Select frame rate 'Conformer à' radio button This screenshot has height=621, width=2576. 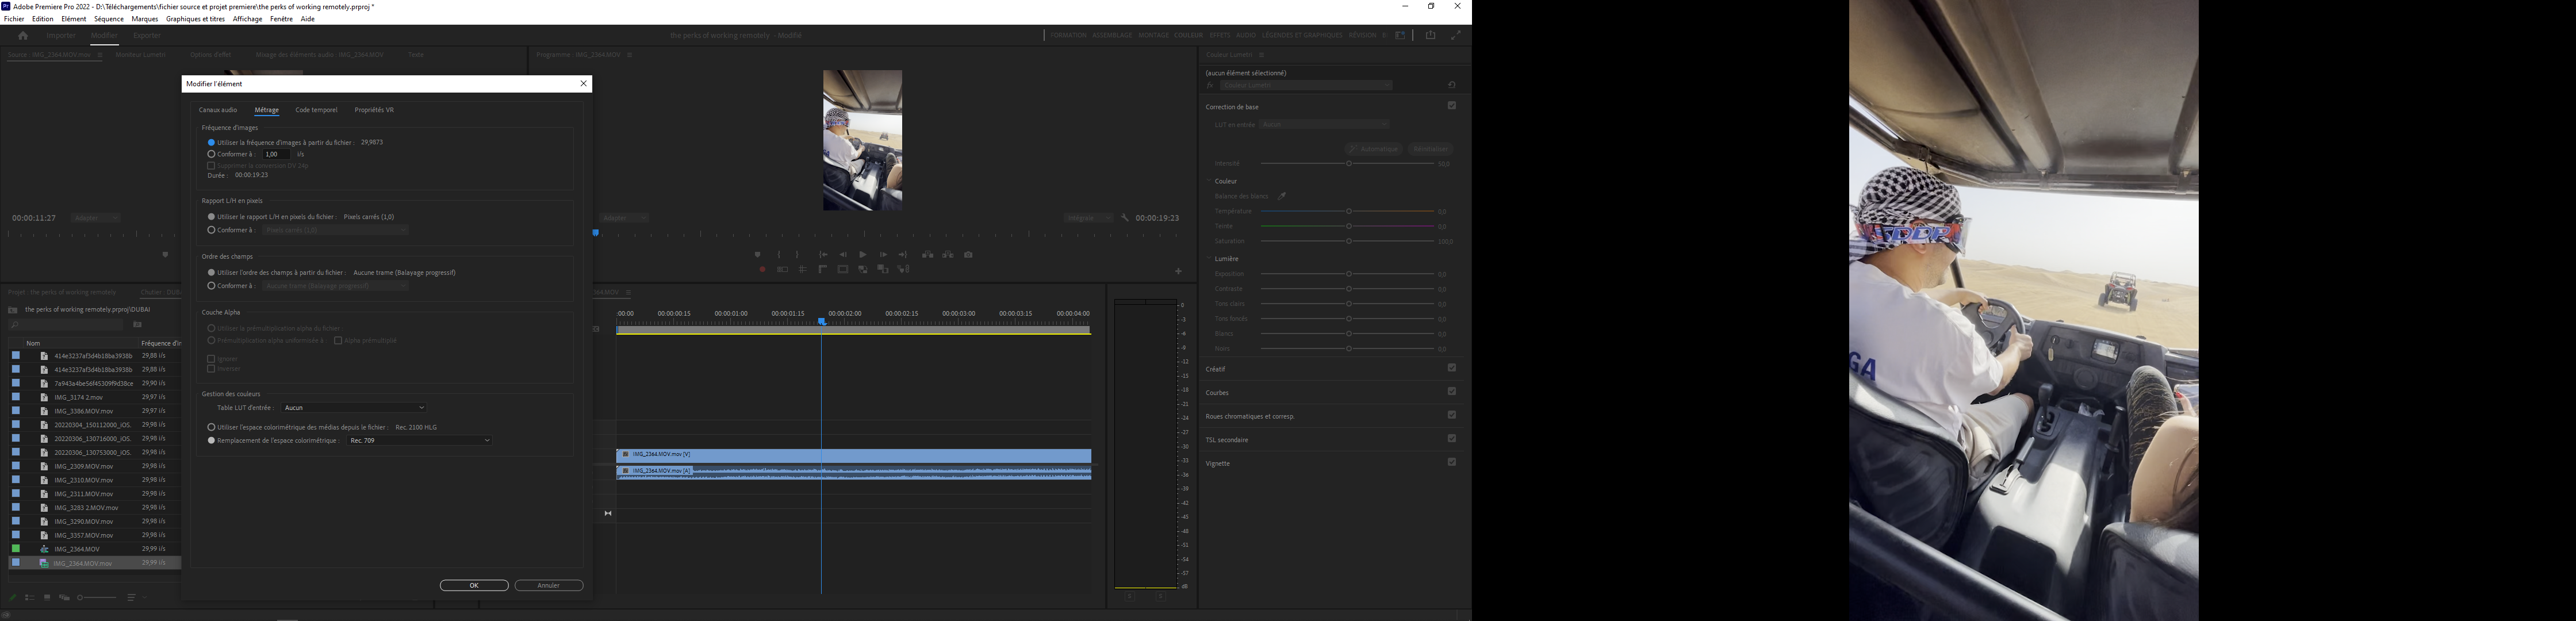(211, 155)
